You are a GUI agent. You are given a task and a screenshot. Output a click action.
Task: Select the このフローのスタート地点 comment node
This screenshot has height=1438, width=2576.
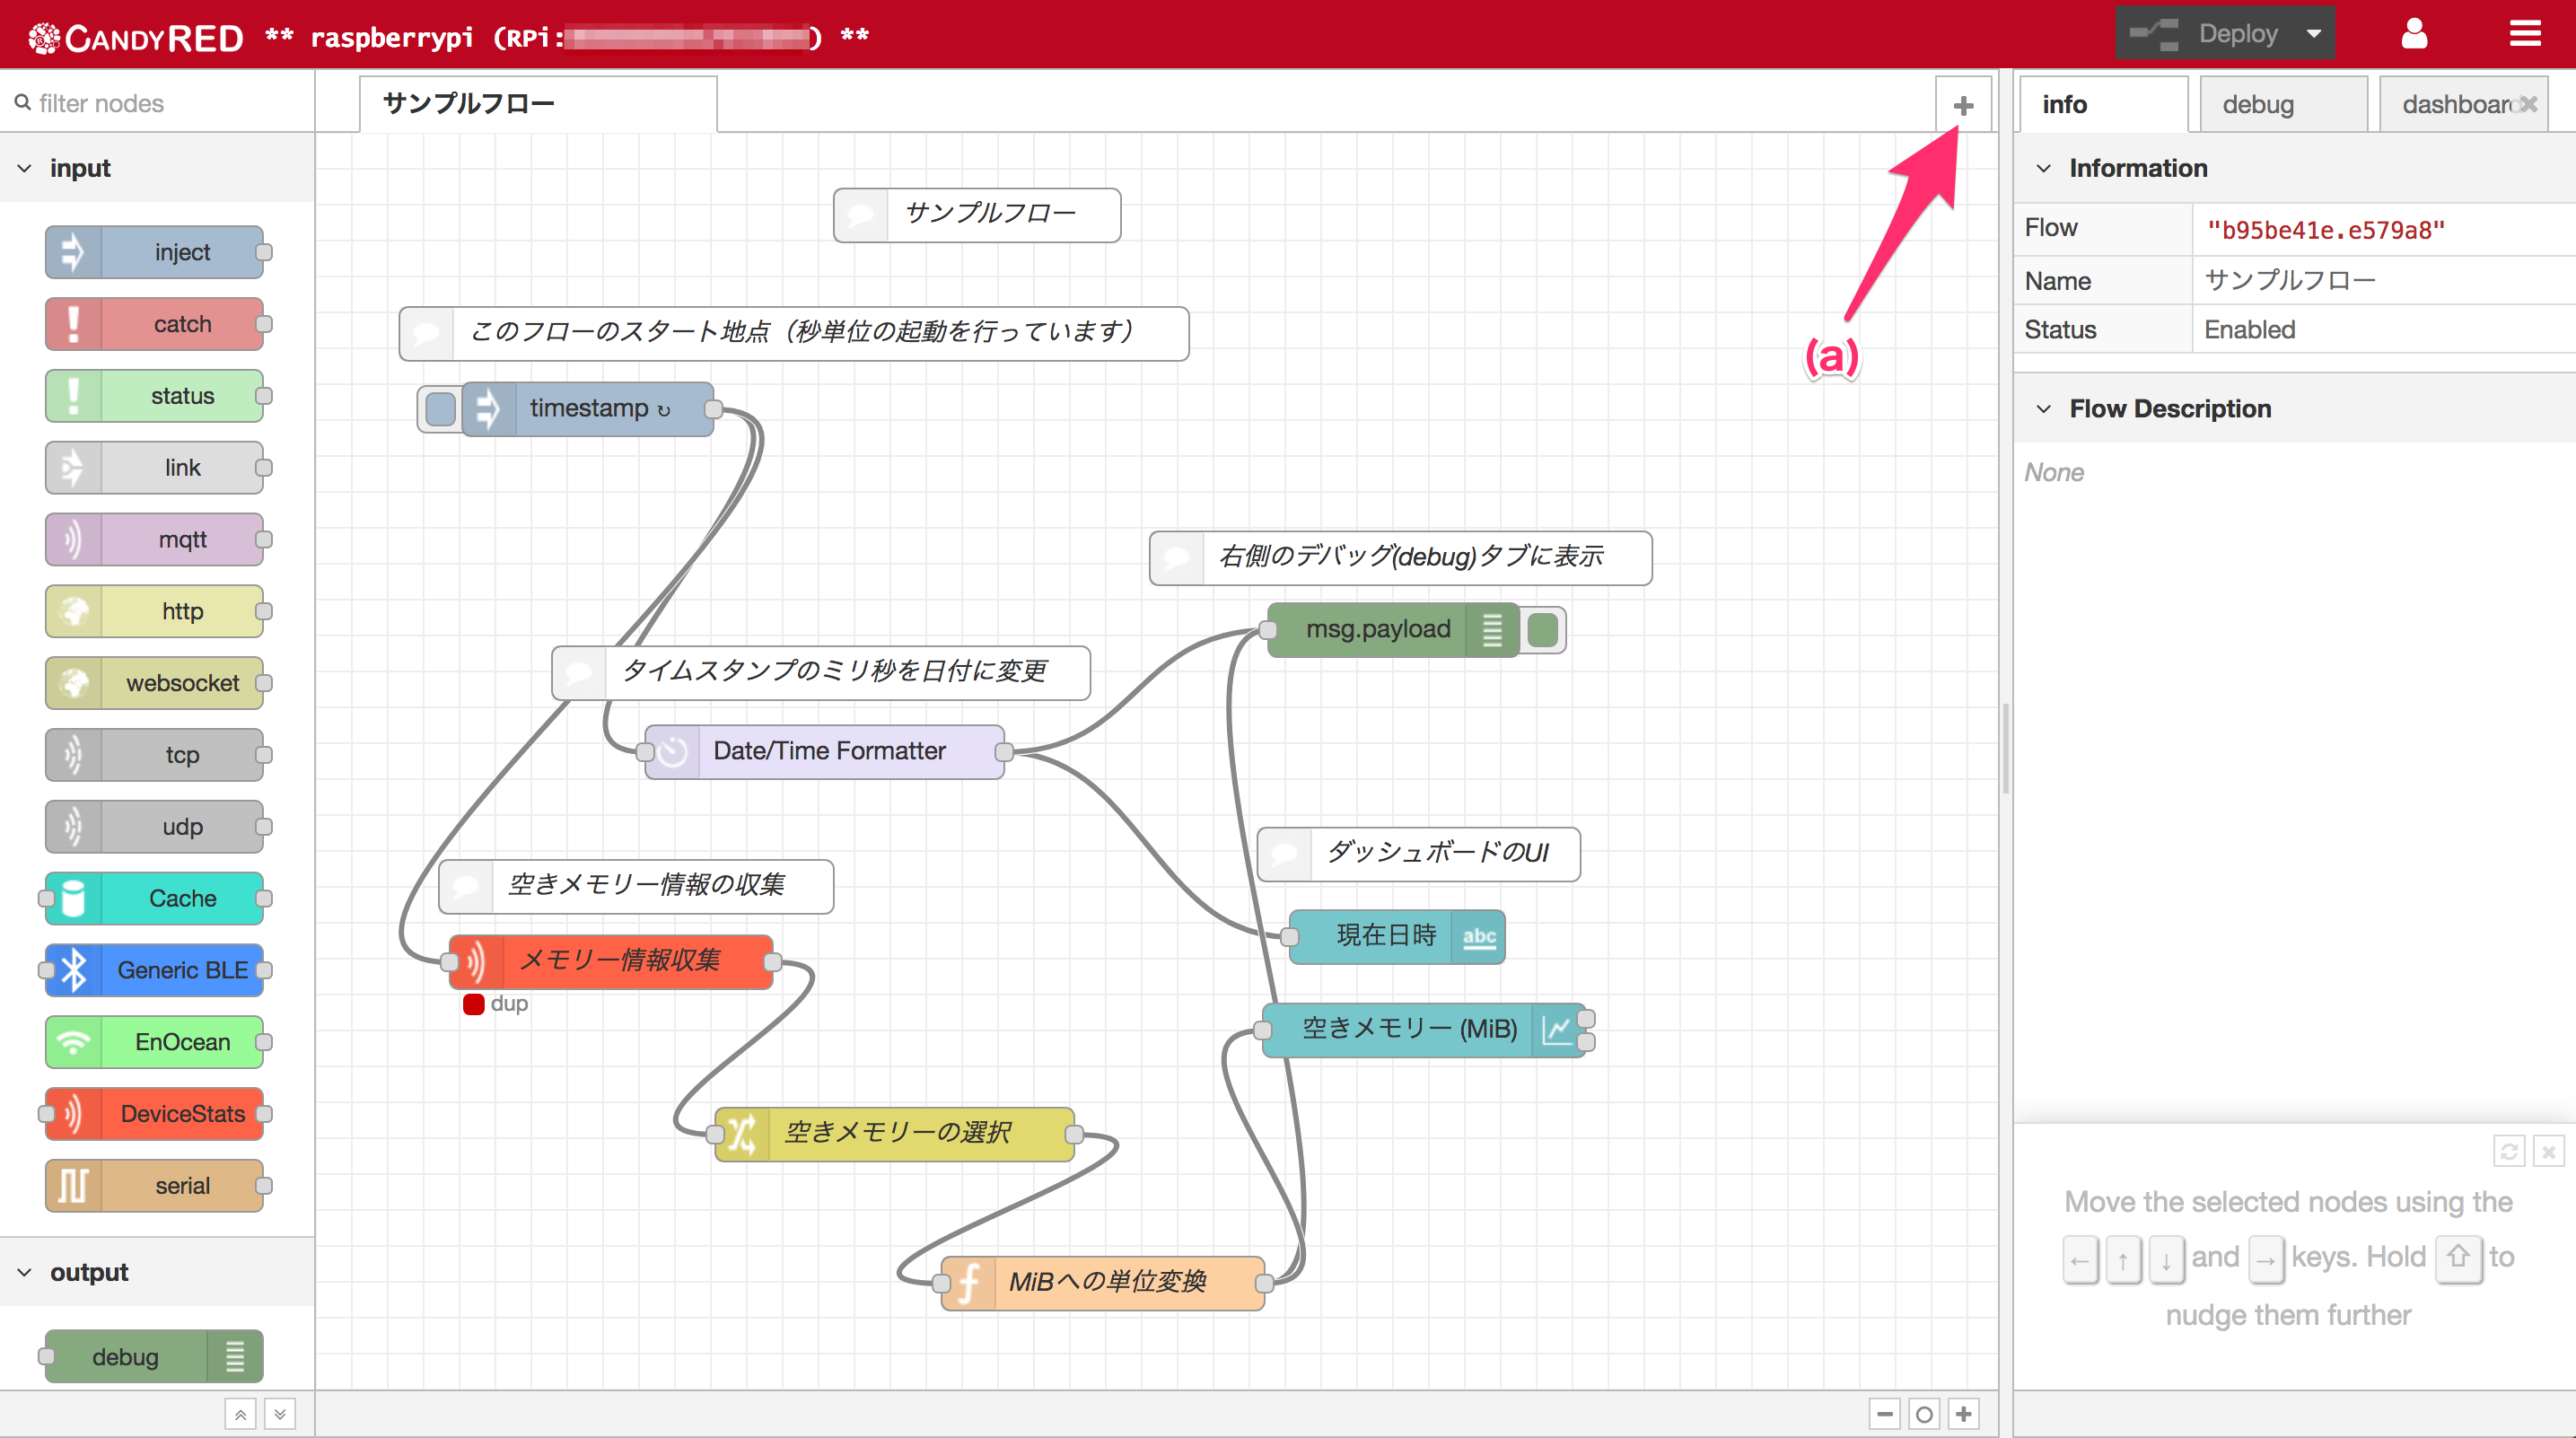click(x=794, y=333)
